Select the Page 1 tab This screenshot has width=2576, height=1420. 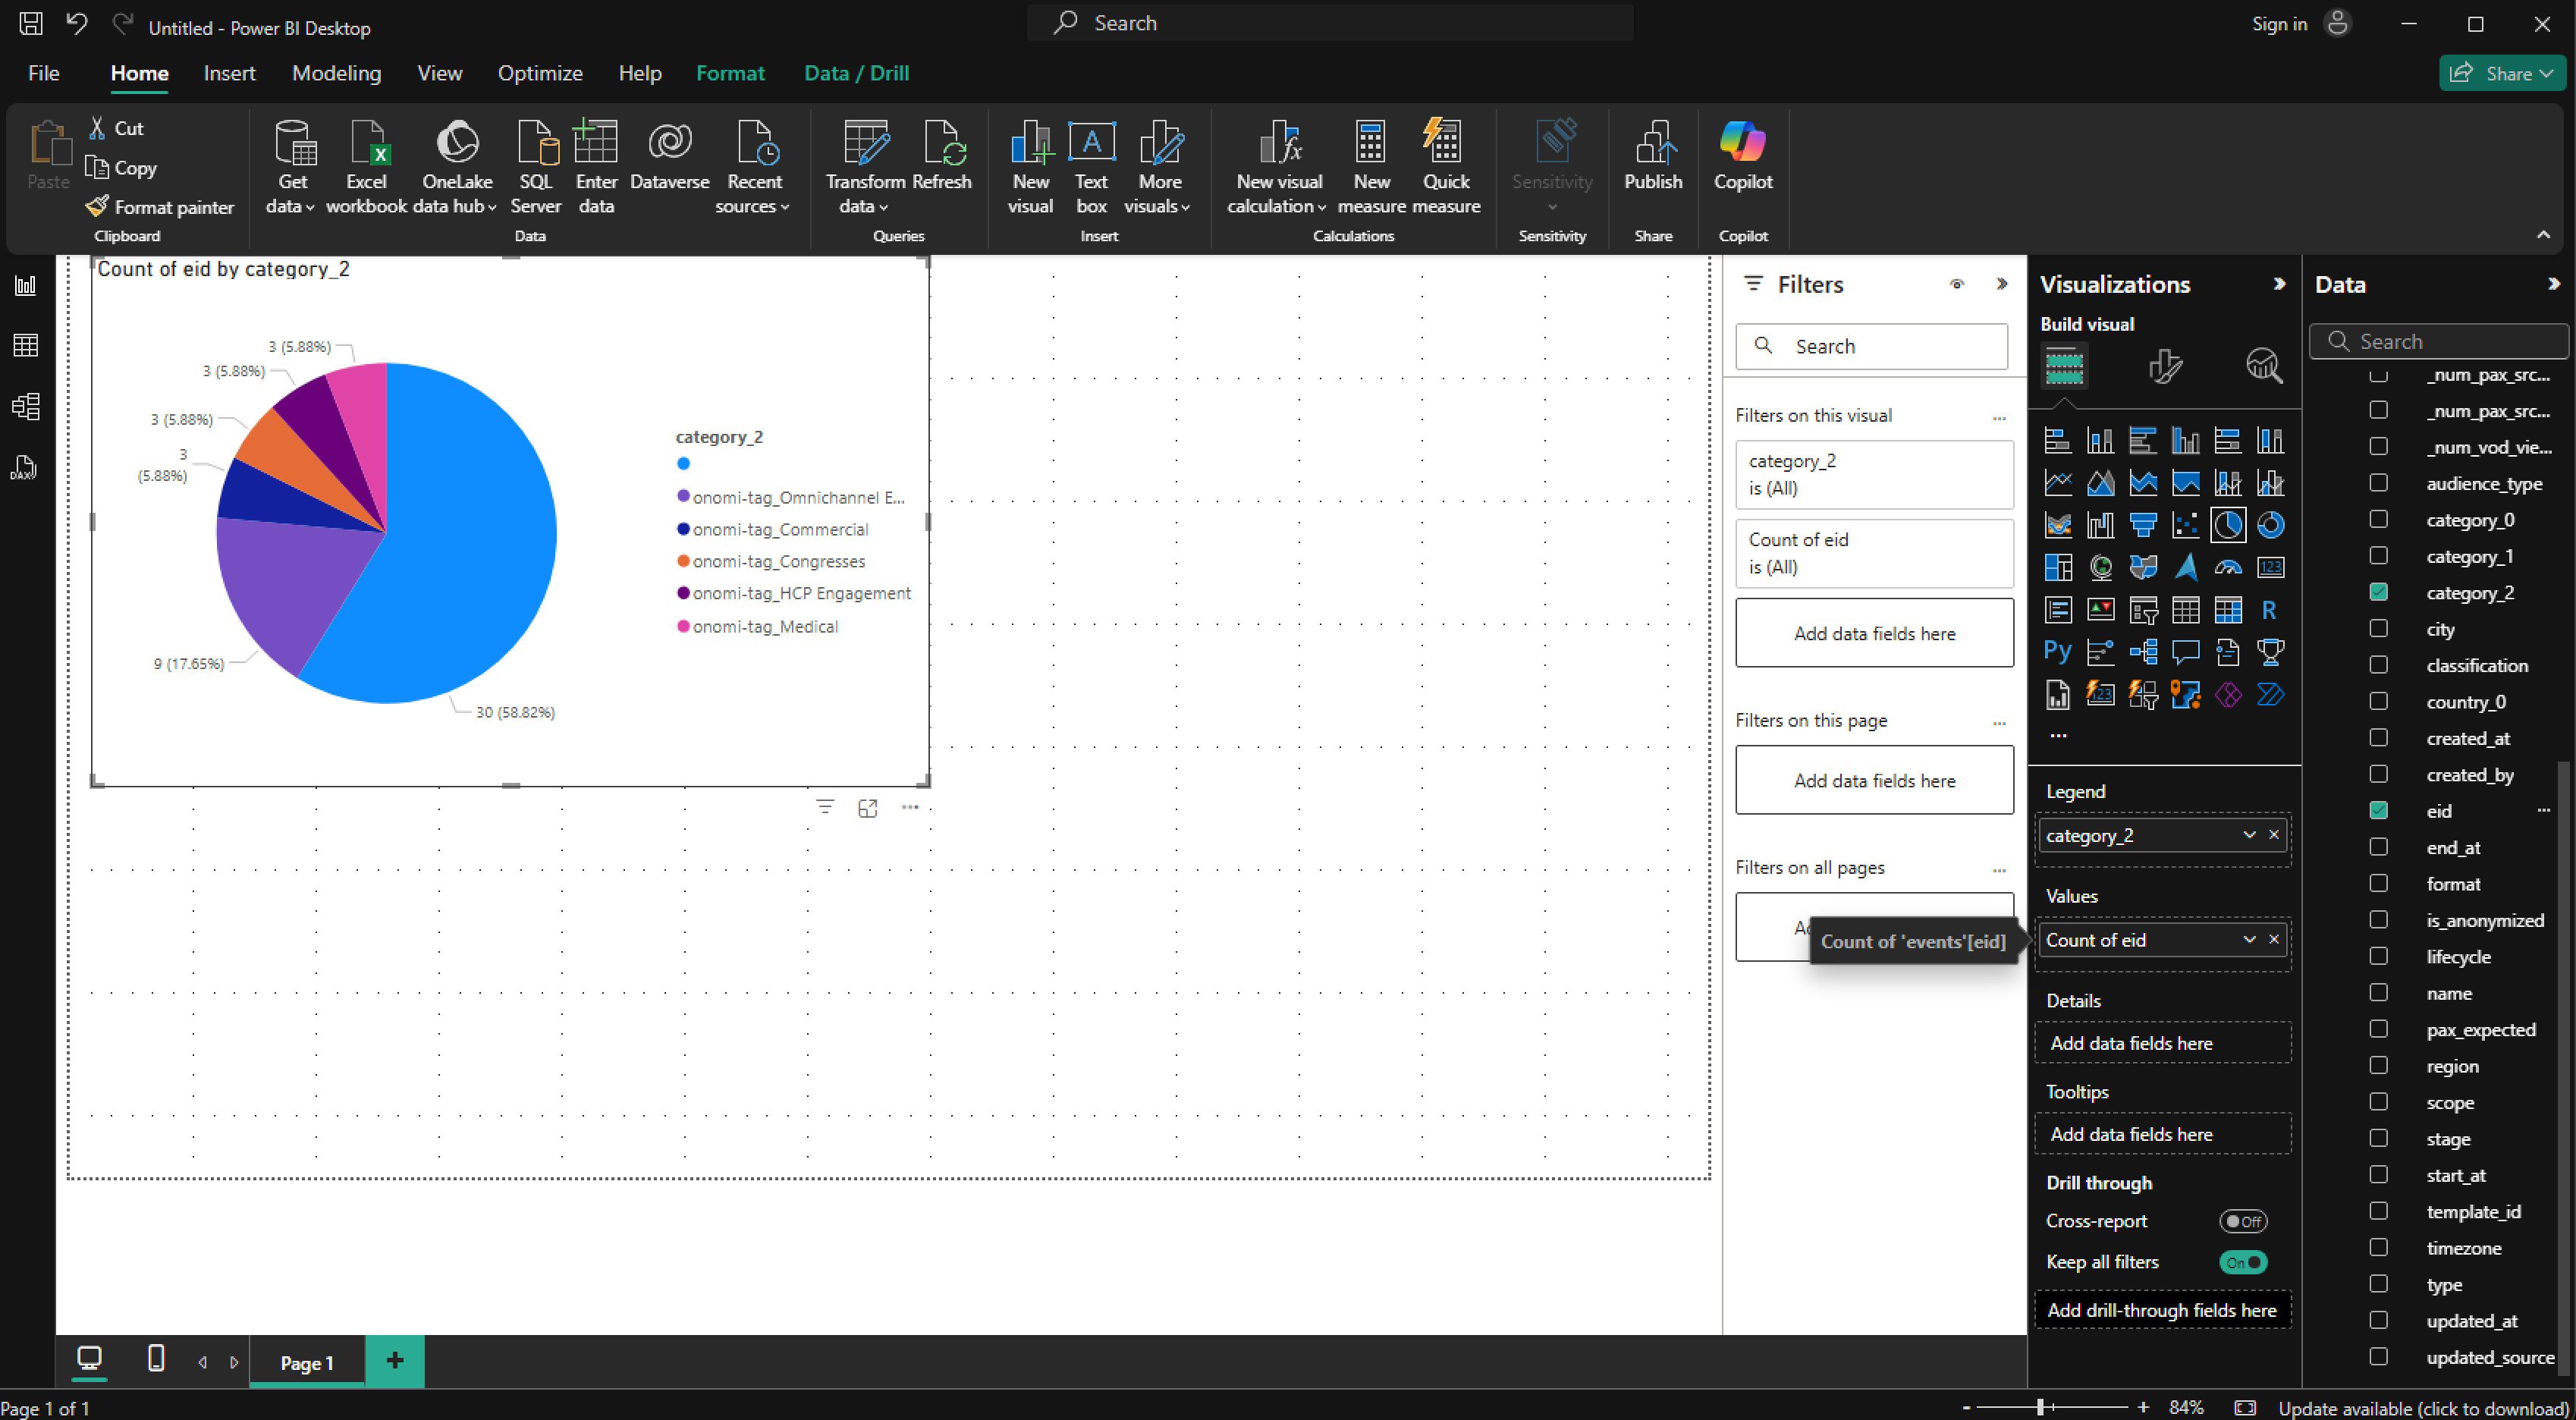(x=306, y=1362)
